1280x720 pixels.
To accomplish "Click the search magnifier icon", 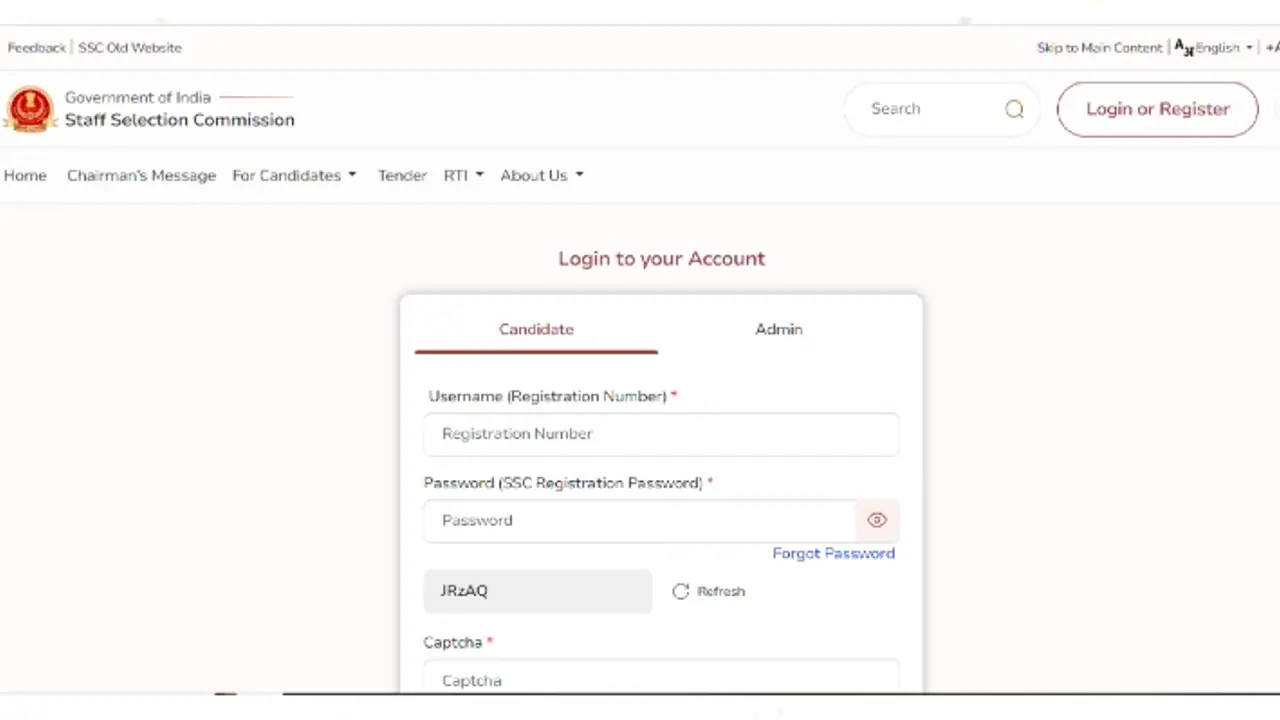I will (1014, 109).
